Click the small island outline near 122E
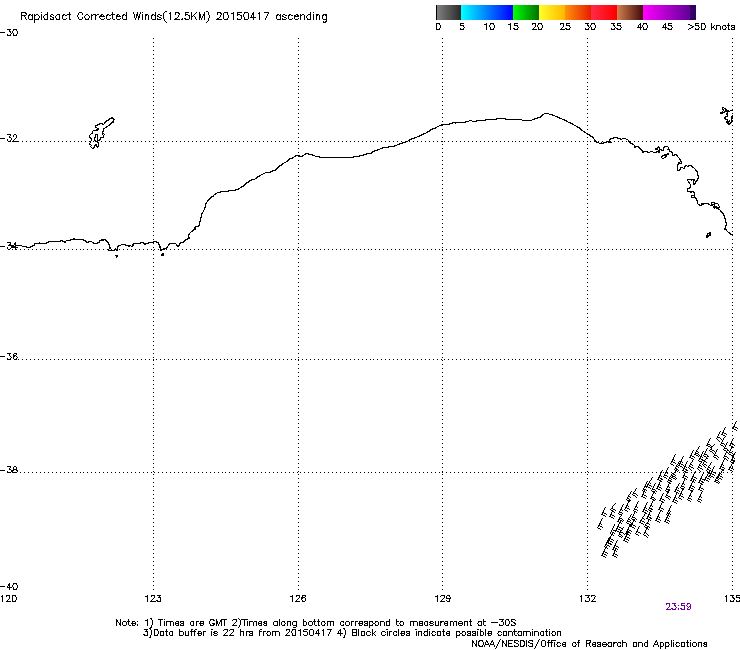Viewport: 740px width, 650px height. (101, 133)
